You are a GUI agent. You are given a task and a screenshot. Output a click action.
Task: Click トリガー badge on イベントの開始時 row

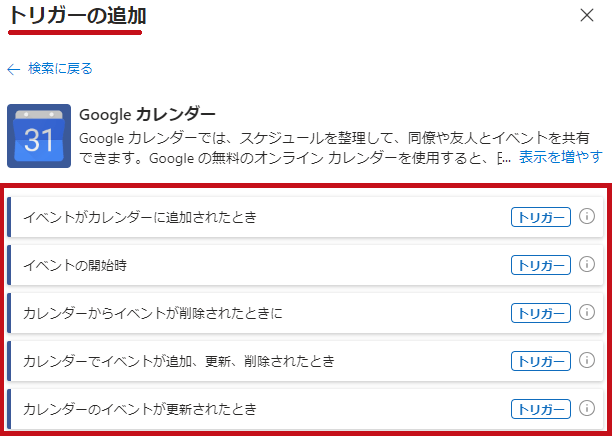541,265
